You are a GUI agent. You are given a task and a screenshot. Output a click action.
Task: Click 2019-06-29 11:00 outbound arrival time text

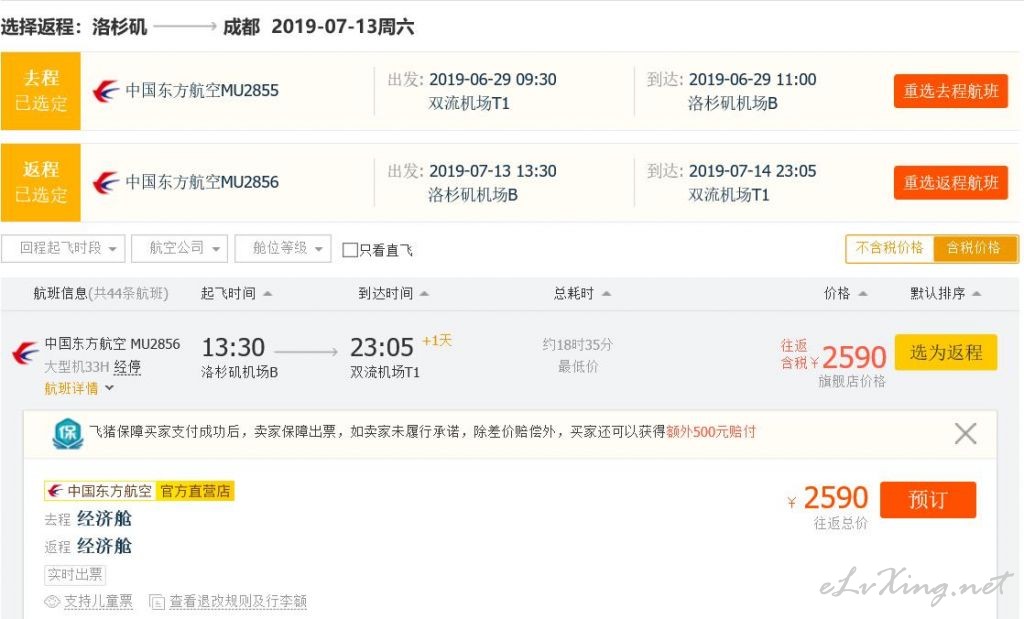pyautogui.click(x=752, y=80)
